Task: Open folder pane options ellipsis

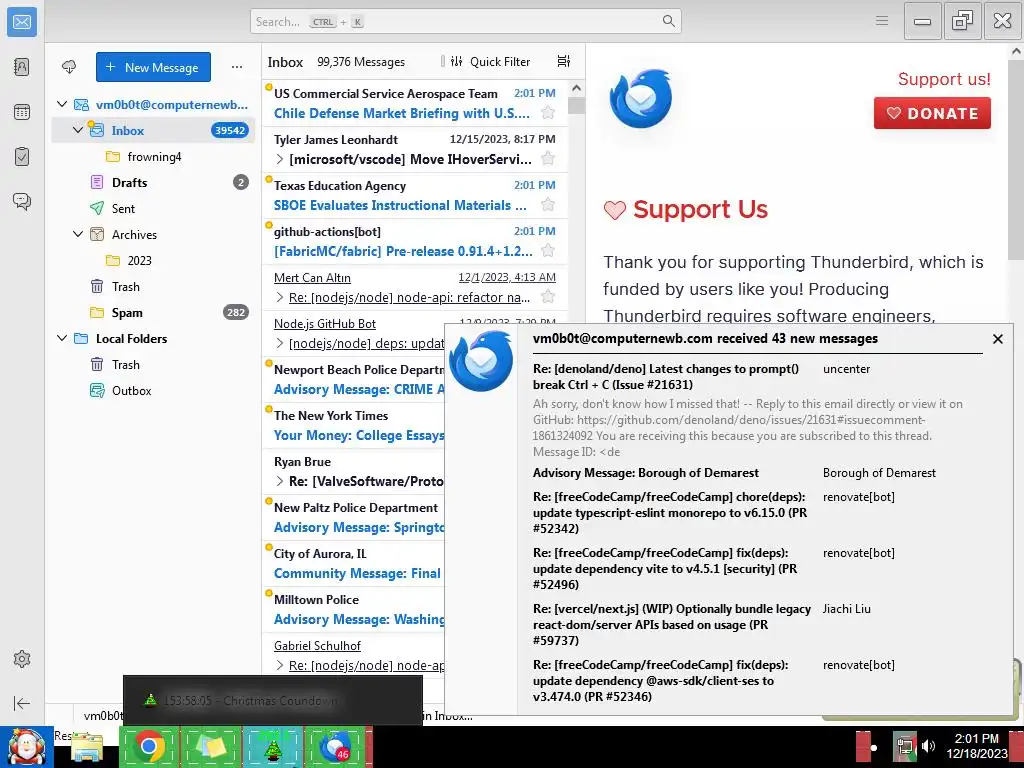Action: click(x=236, y=67)
